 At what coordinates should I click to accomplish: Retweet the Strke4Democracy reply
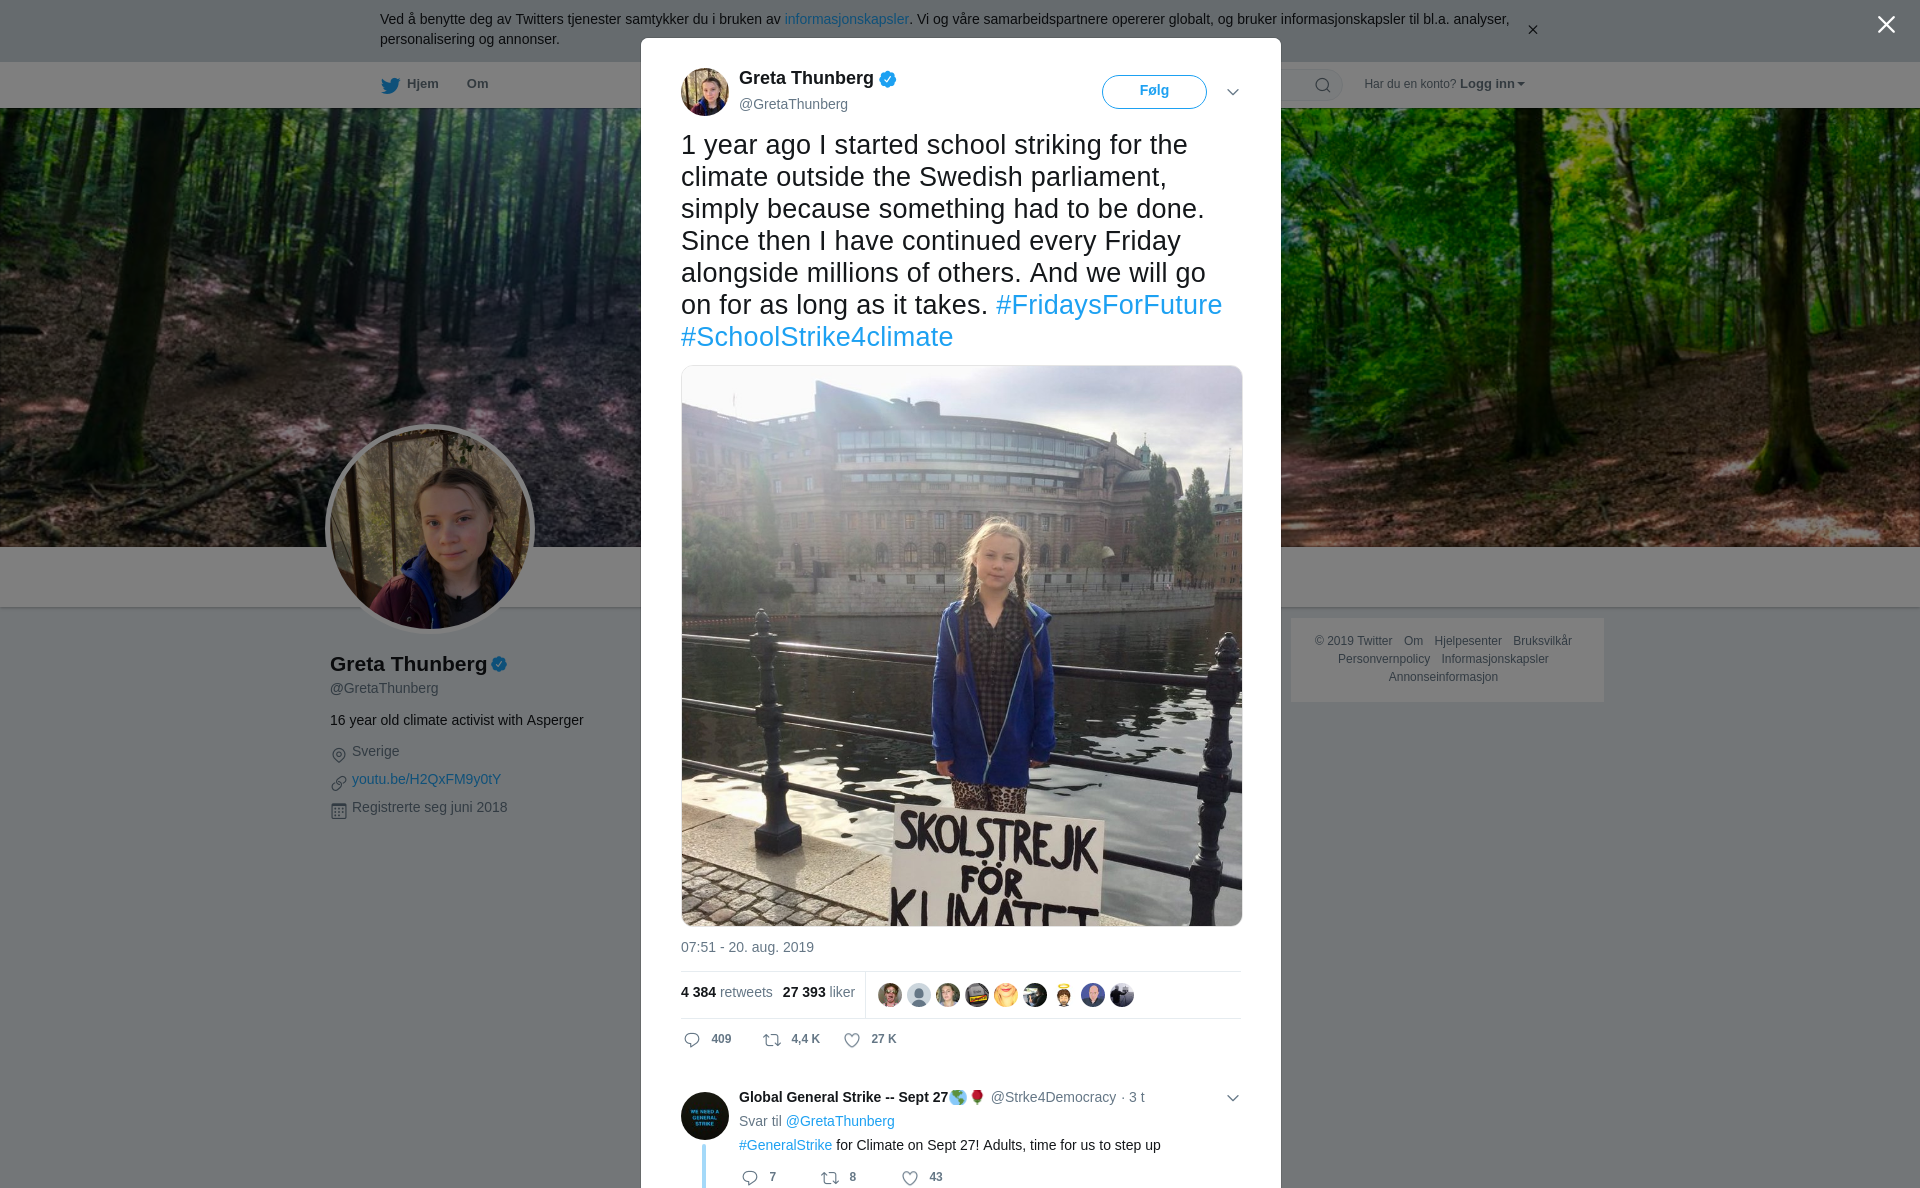point(830,1178)
